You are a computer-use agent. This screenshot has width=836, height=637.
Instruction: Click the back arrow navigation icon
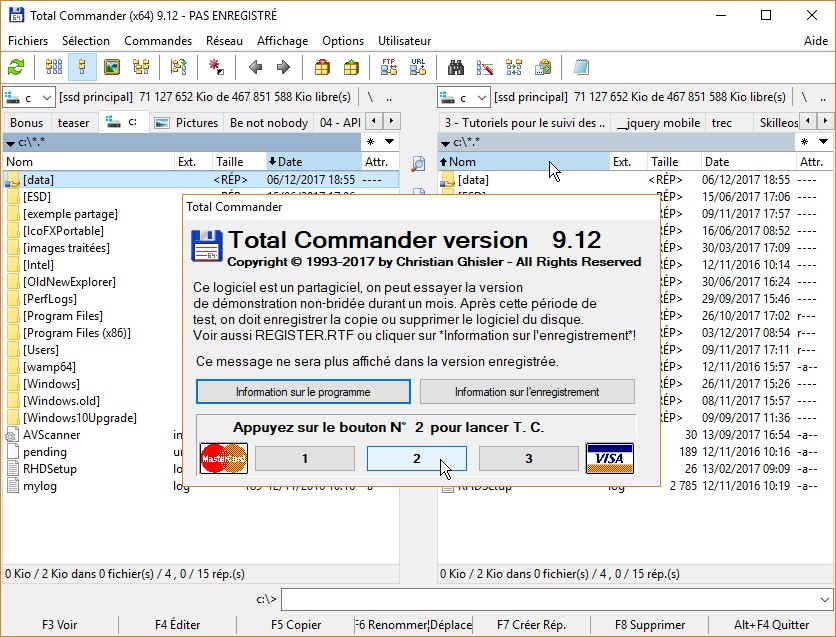click(256, 68)
